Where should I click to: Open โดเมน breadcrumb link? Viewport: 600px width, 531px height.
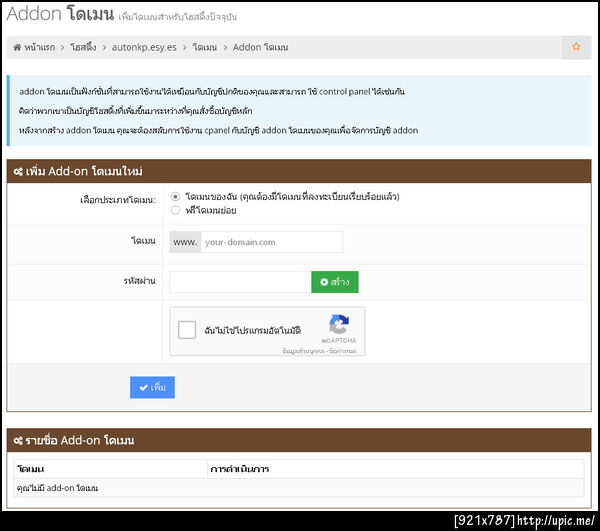205,47
